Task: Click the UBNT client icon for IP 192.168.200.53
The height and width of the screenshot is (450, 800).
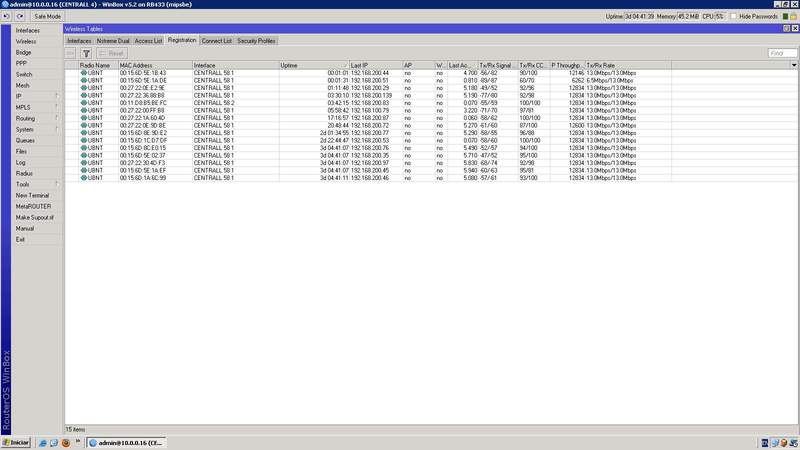Action: 84,140
